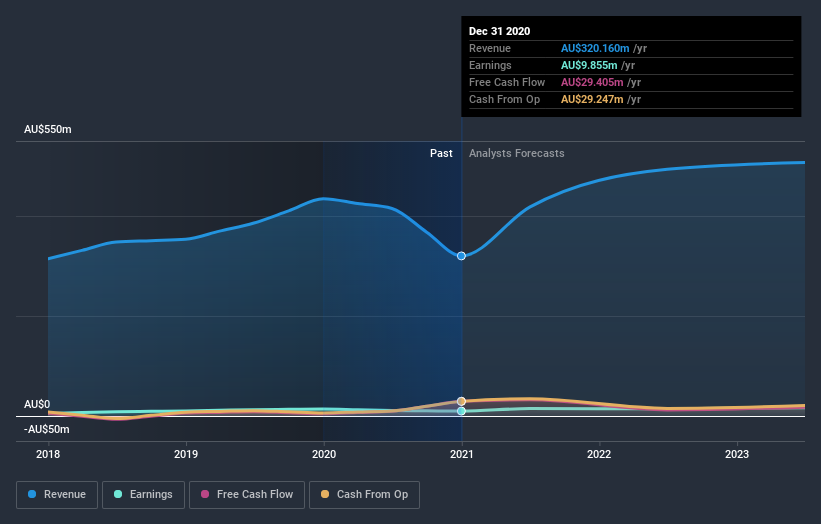Toggle the Free Cash Flow legend button

(247, 495)
